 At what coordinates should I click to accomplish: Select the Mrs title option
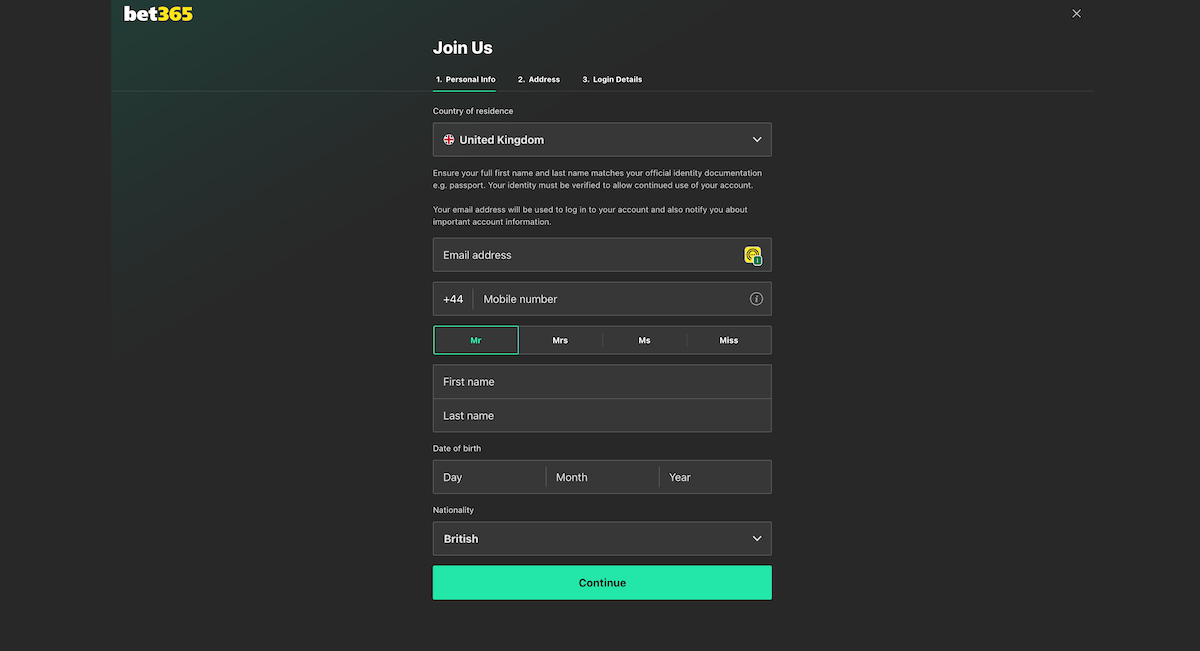click(560, 340)
